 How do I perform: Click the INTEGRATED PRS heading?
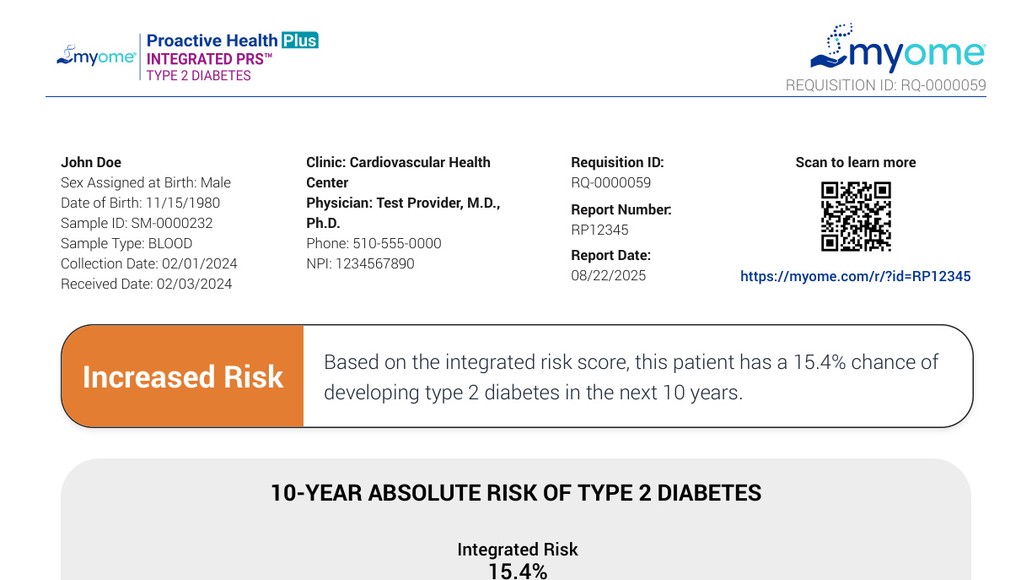[x=209, y=59]
